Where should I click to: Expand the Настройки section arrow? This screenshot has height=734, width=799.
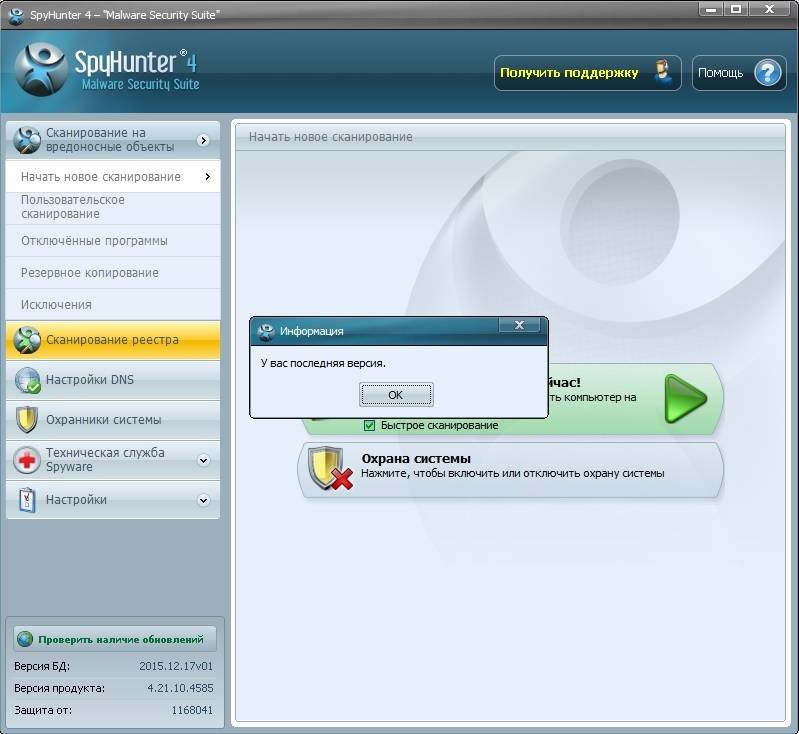point(203,500)
